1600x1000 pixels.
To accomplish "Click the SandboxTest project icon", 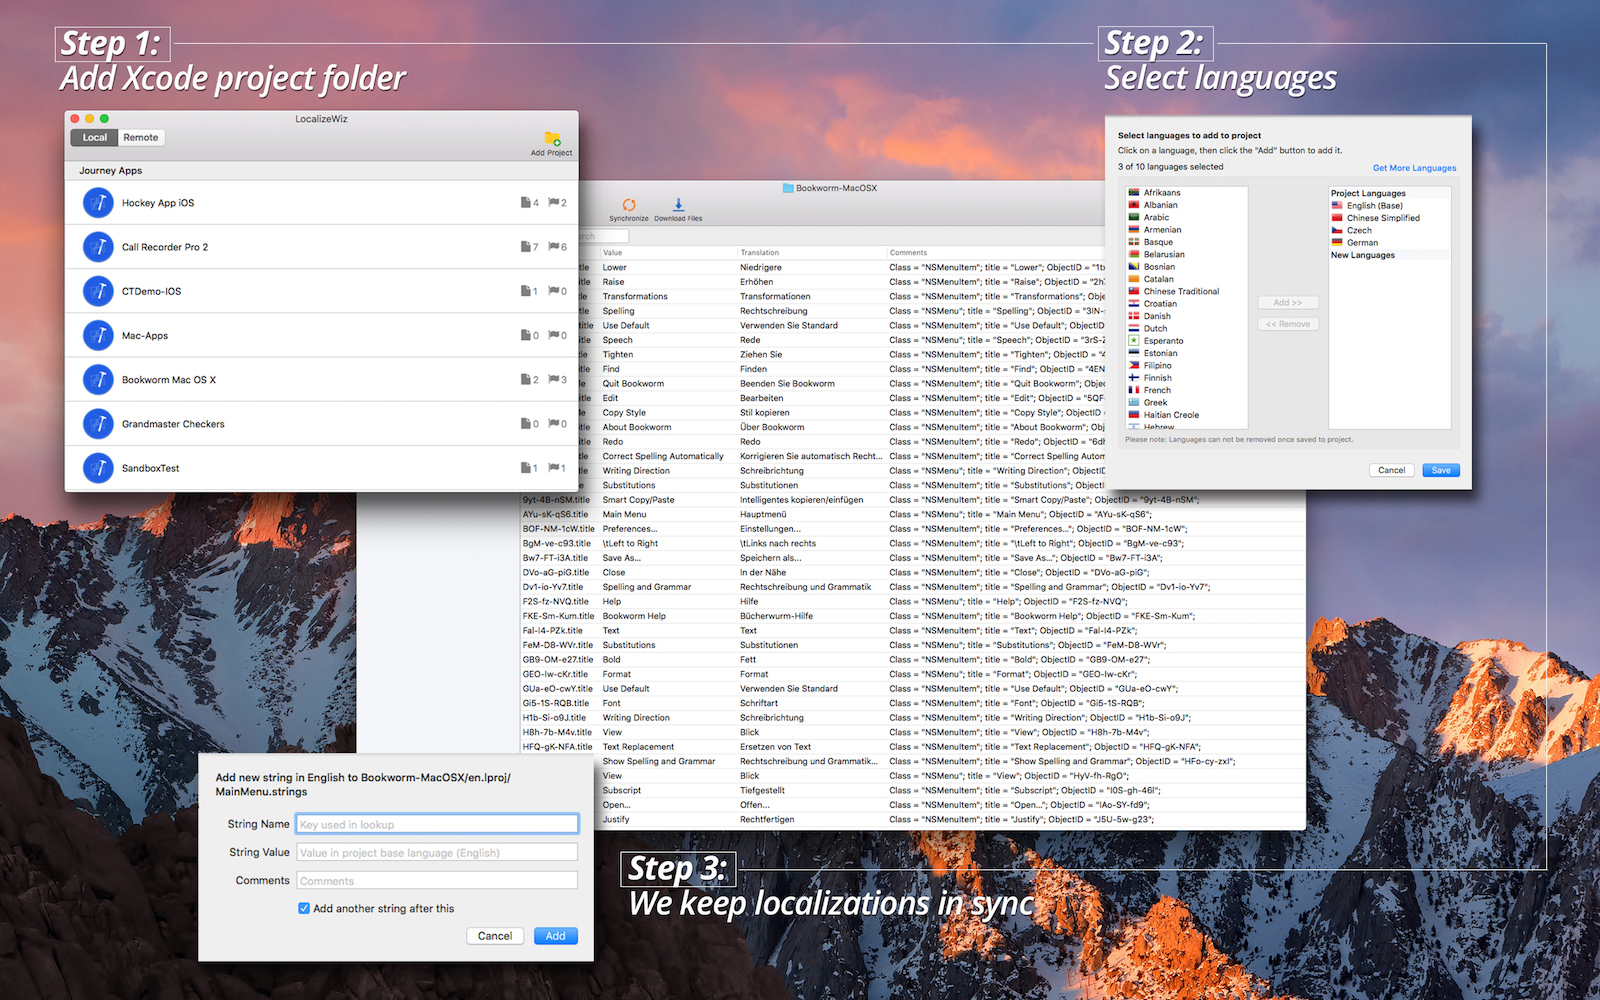I will point(98,468).
